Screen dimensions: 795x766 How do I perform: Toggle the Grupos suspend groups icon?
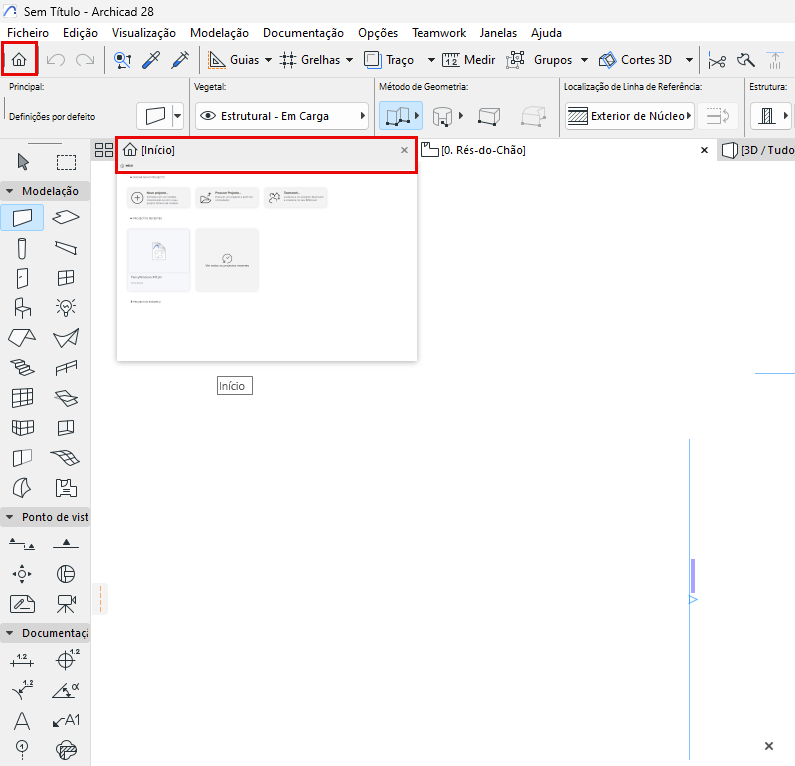[x=515, y=60]
